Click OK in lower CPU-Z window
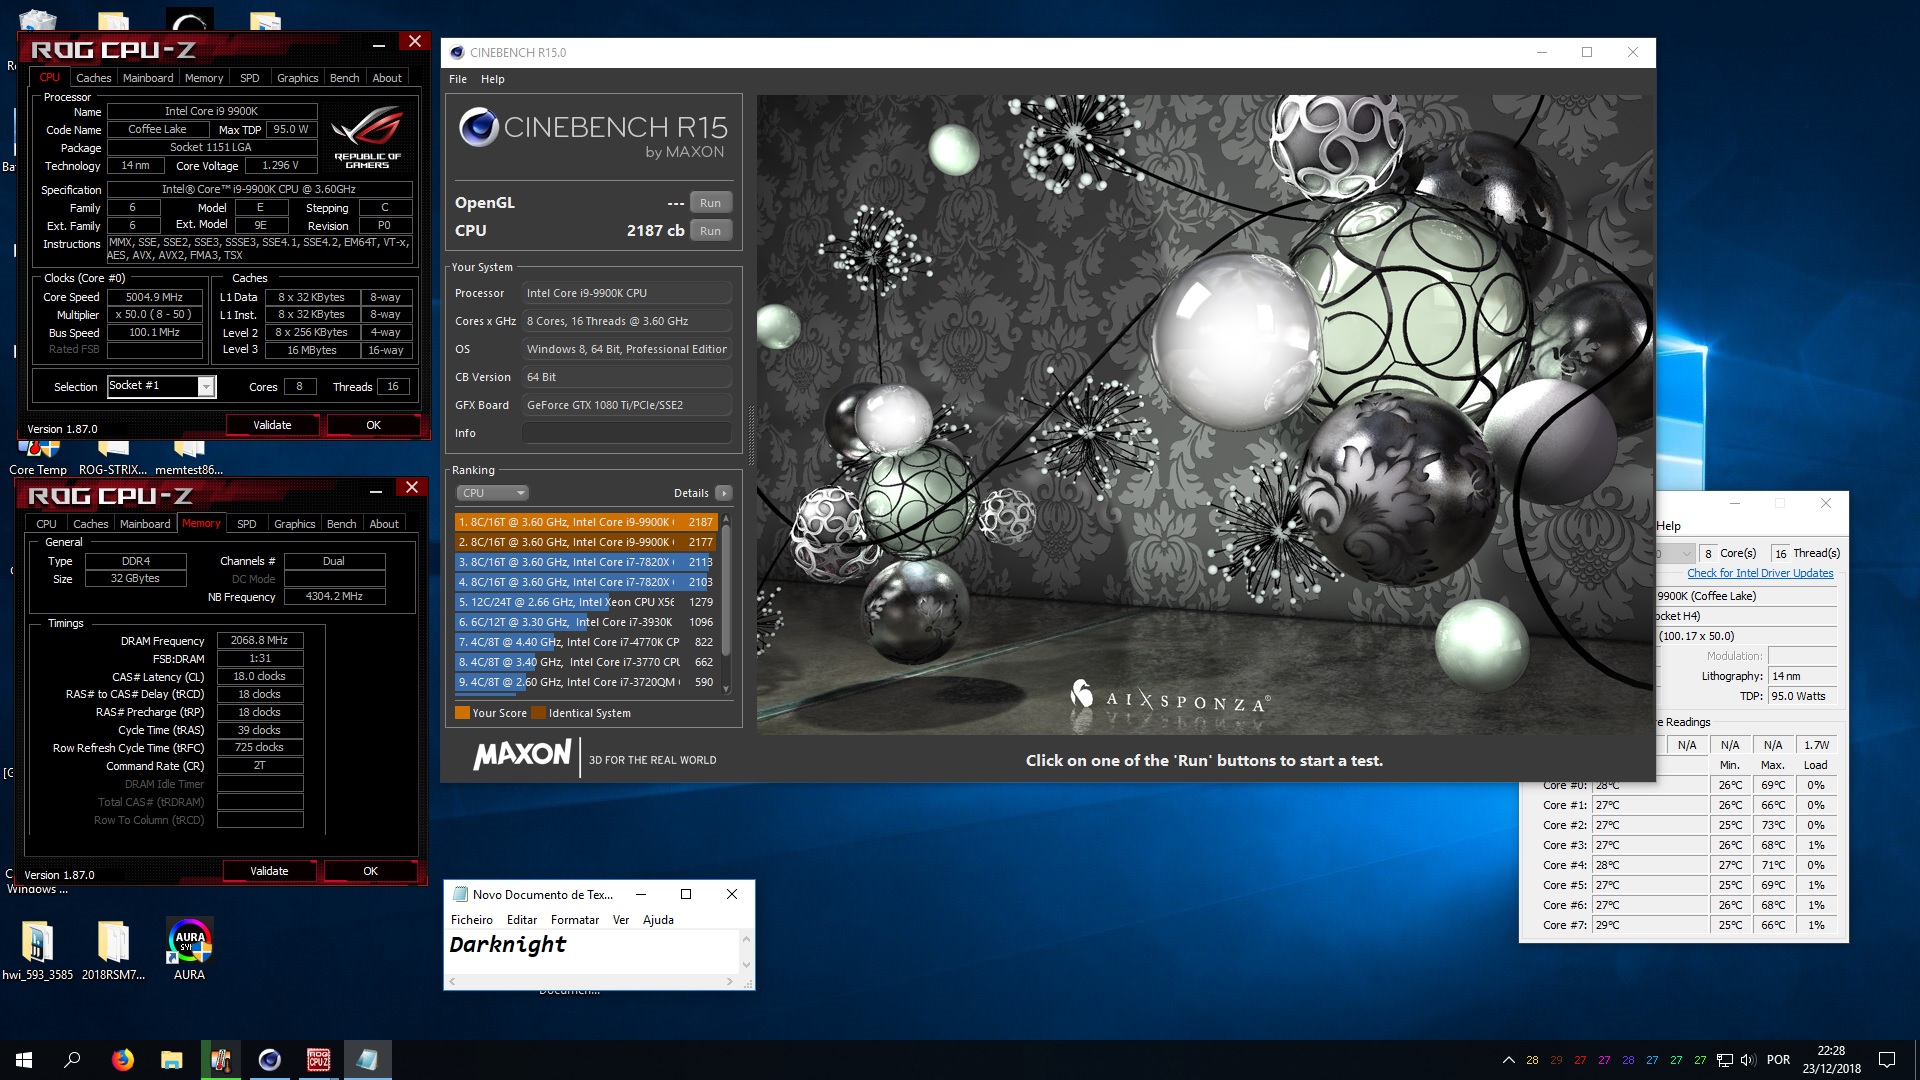Viewport: 1920px width, 1080px height. (370, 871)
